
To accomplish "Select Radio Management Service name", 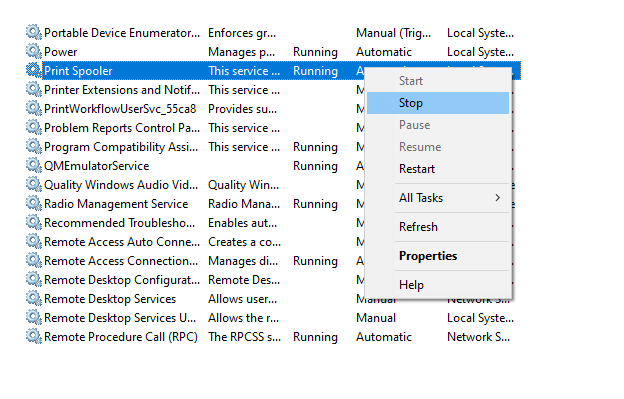I will pos(116,204).
